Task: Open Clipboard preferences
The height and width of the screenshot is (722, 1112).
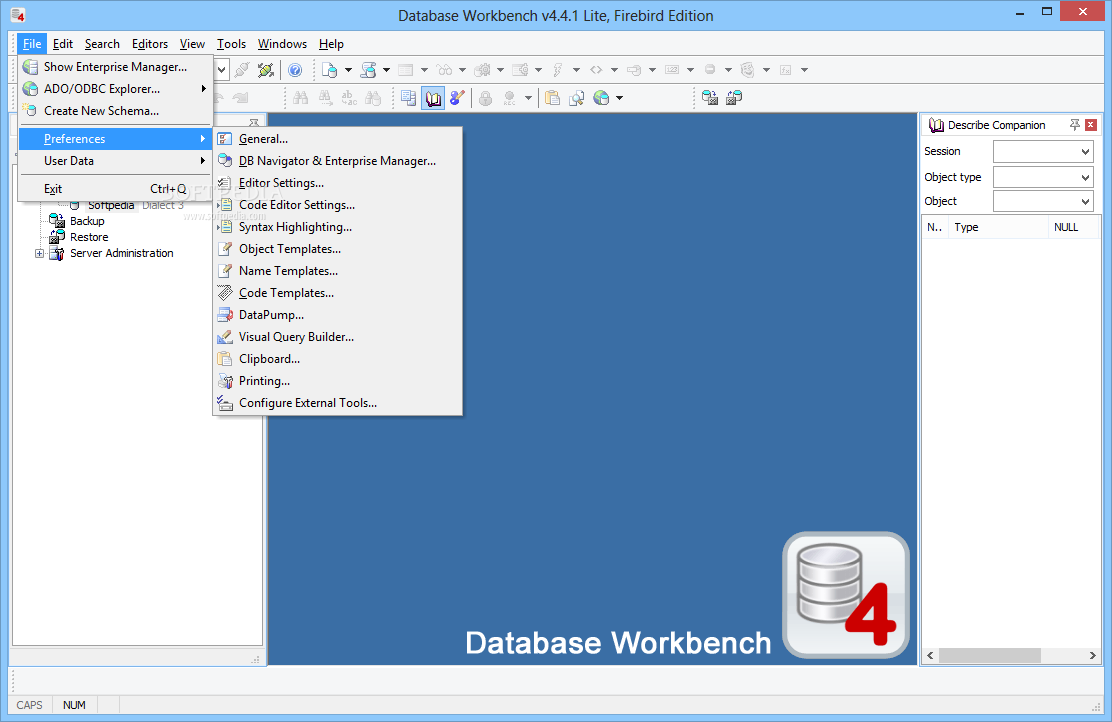Action: (338, 359)
